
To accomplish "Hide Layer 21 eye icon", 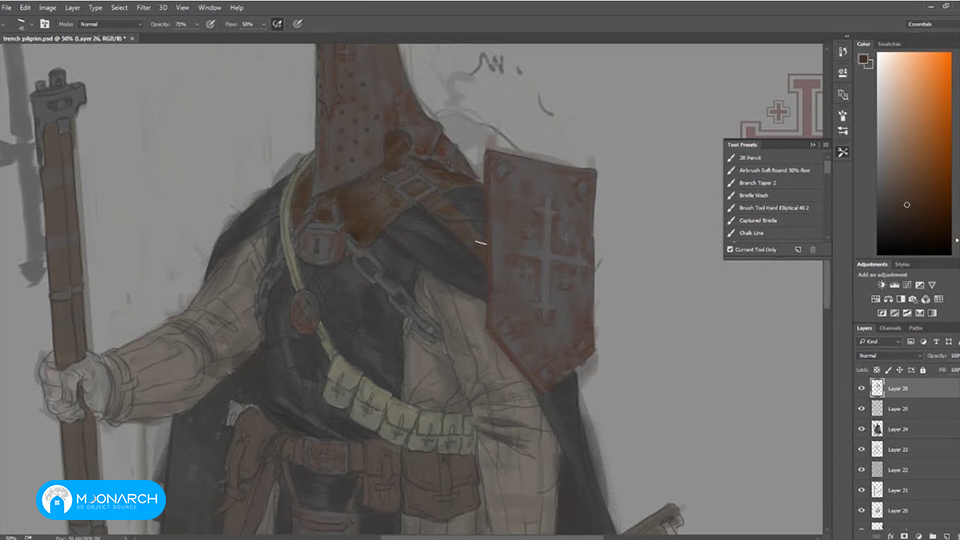I will [861, 490].
